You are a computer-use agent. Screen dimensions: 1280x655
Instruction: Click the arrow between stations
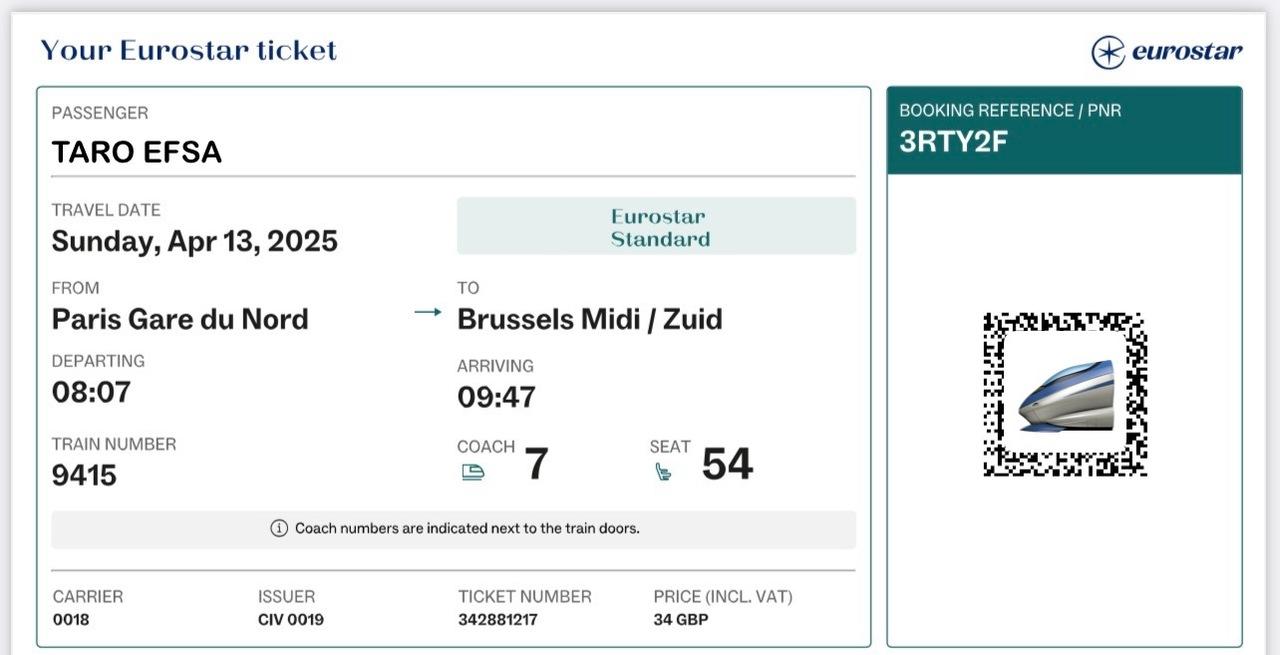point(428,313)
